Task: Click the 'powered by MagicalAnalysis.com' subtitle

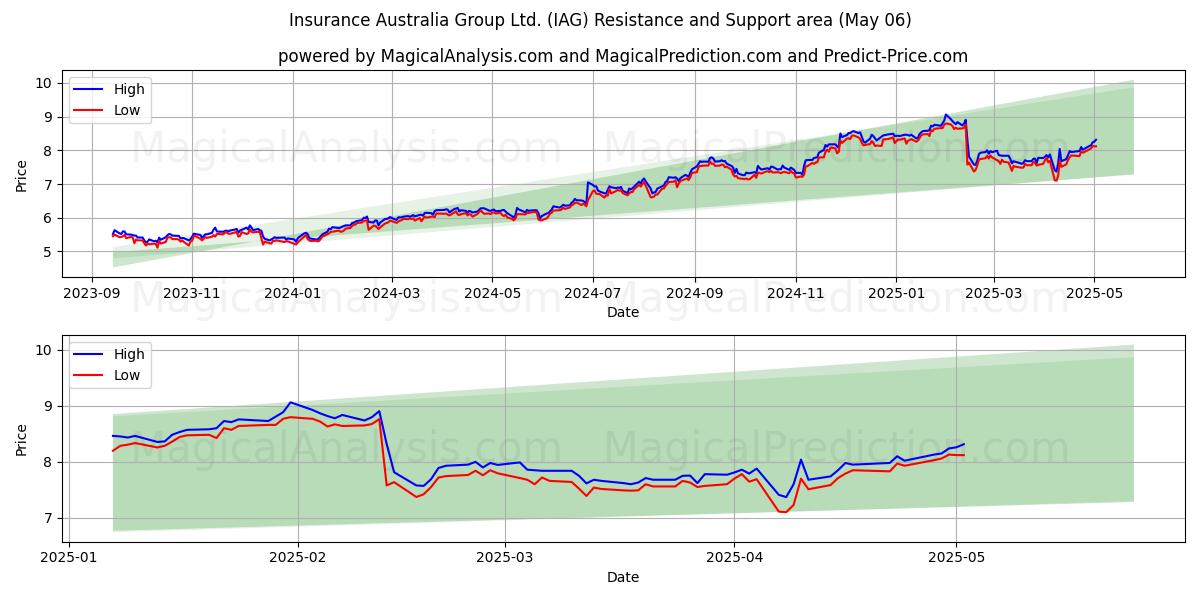Action: pyautogui.click(x=623, y=56)
